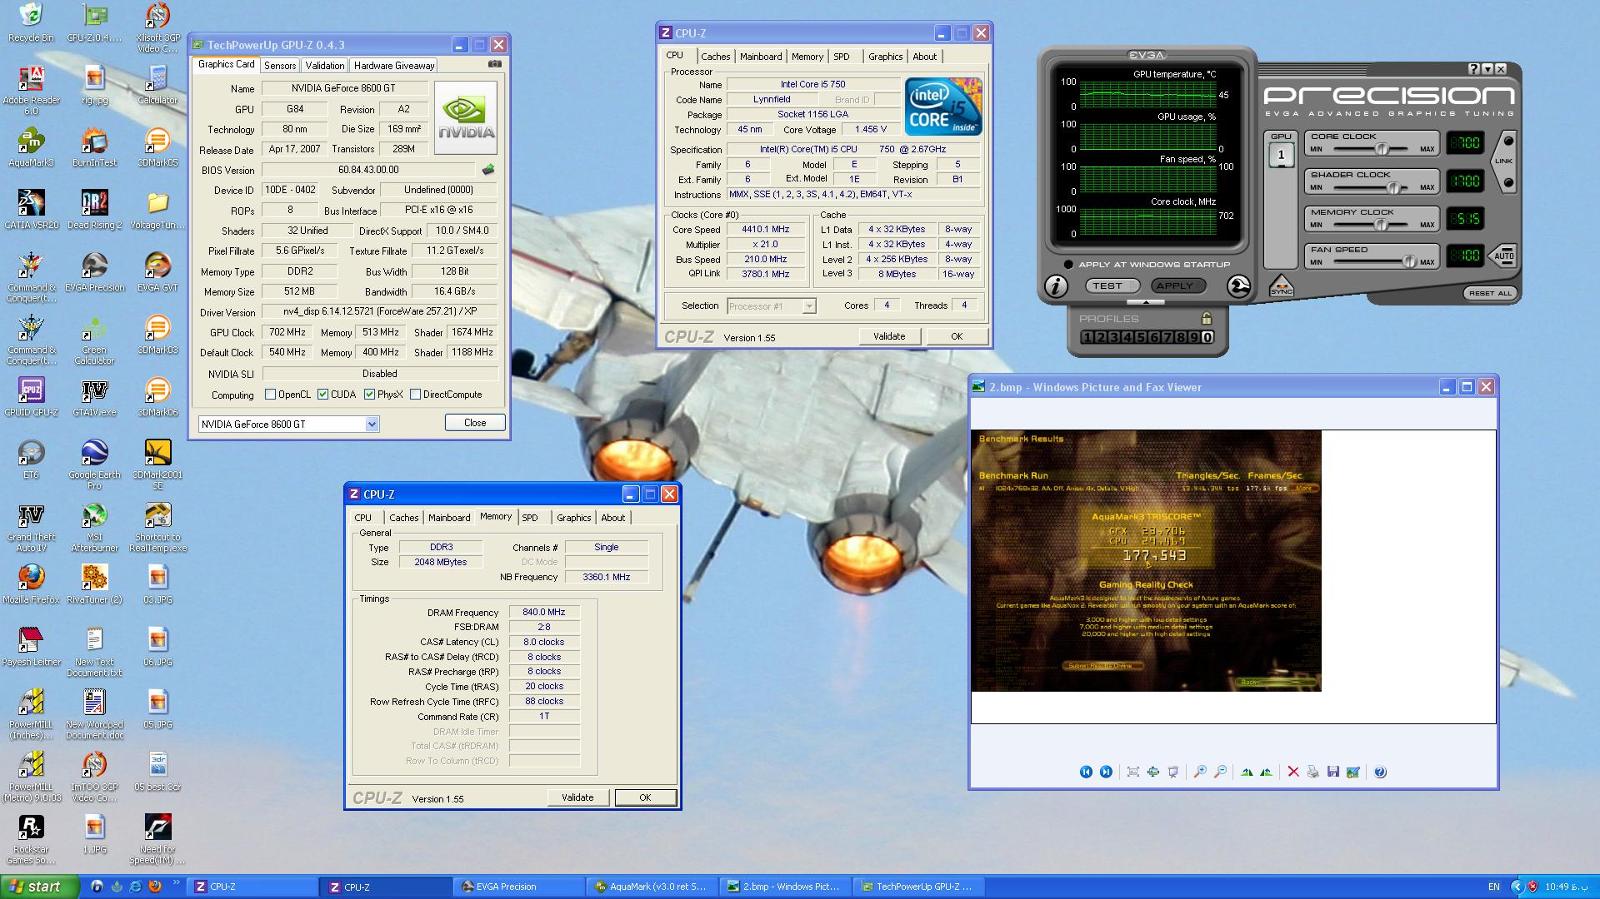Toggle Apply at Windows Startup in Precision
1600x899 pixels.
coord(1068,264)
